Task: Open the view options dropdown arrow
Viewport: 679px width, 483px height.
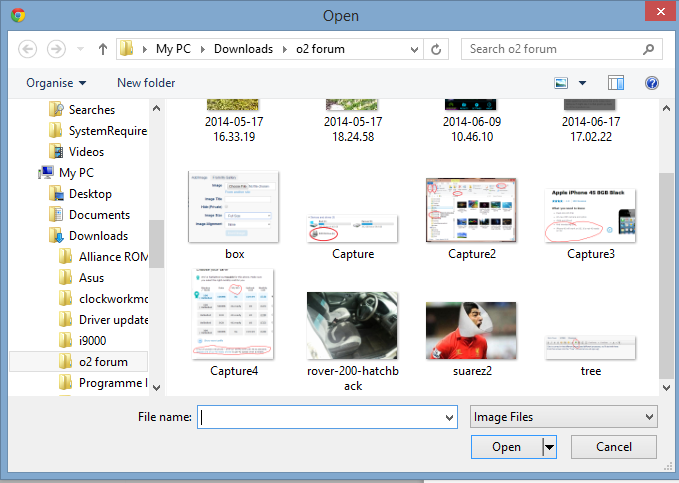Action: 582,83
